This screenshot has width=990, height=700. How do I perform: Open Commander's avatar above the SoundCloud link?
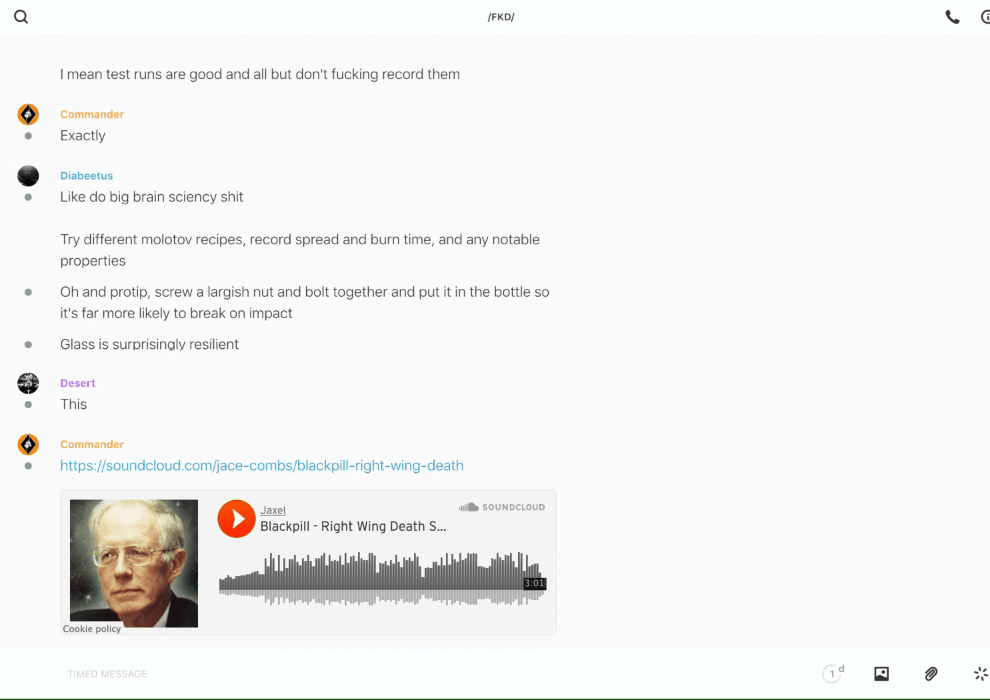click(x=28, y=445)
